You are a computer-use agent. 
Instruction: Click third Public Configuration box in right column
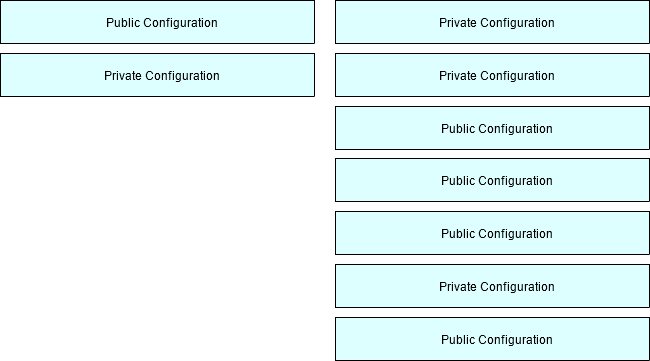(x=492, y=233)
